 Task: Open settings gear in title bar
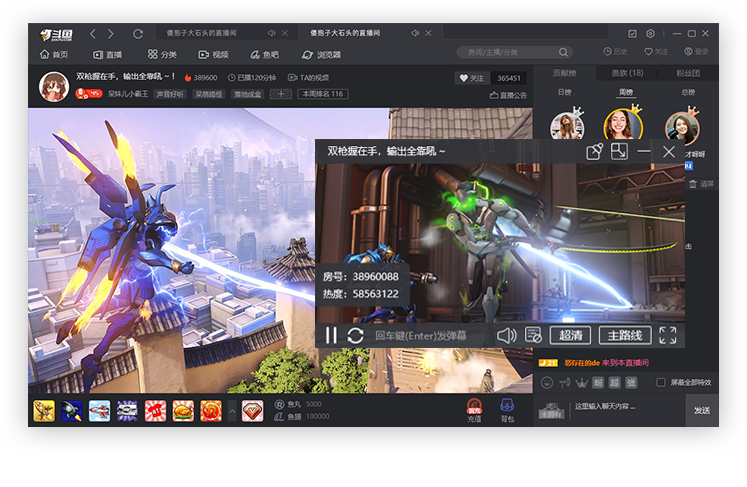point(650,33)
